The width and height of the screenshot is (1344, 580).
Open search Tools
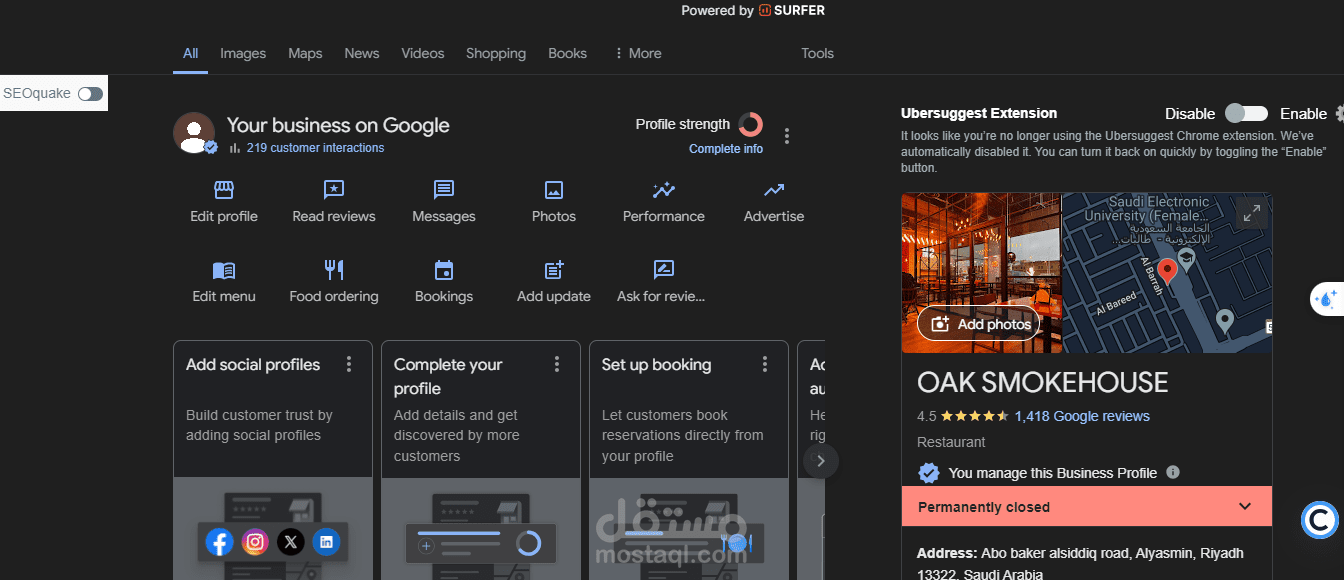click(x=817, y=53)
